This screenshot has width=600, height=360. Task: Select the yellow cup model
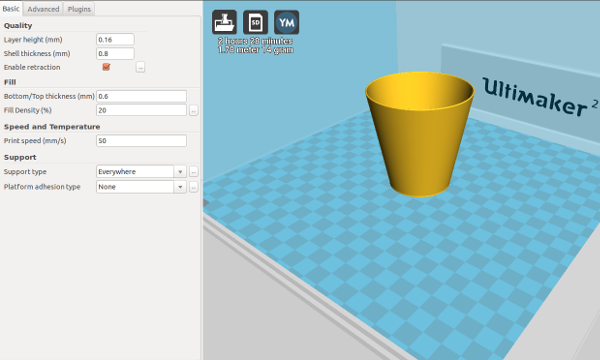click(x=420, y=134)
